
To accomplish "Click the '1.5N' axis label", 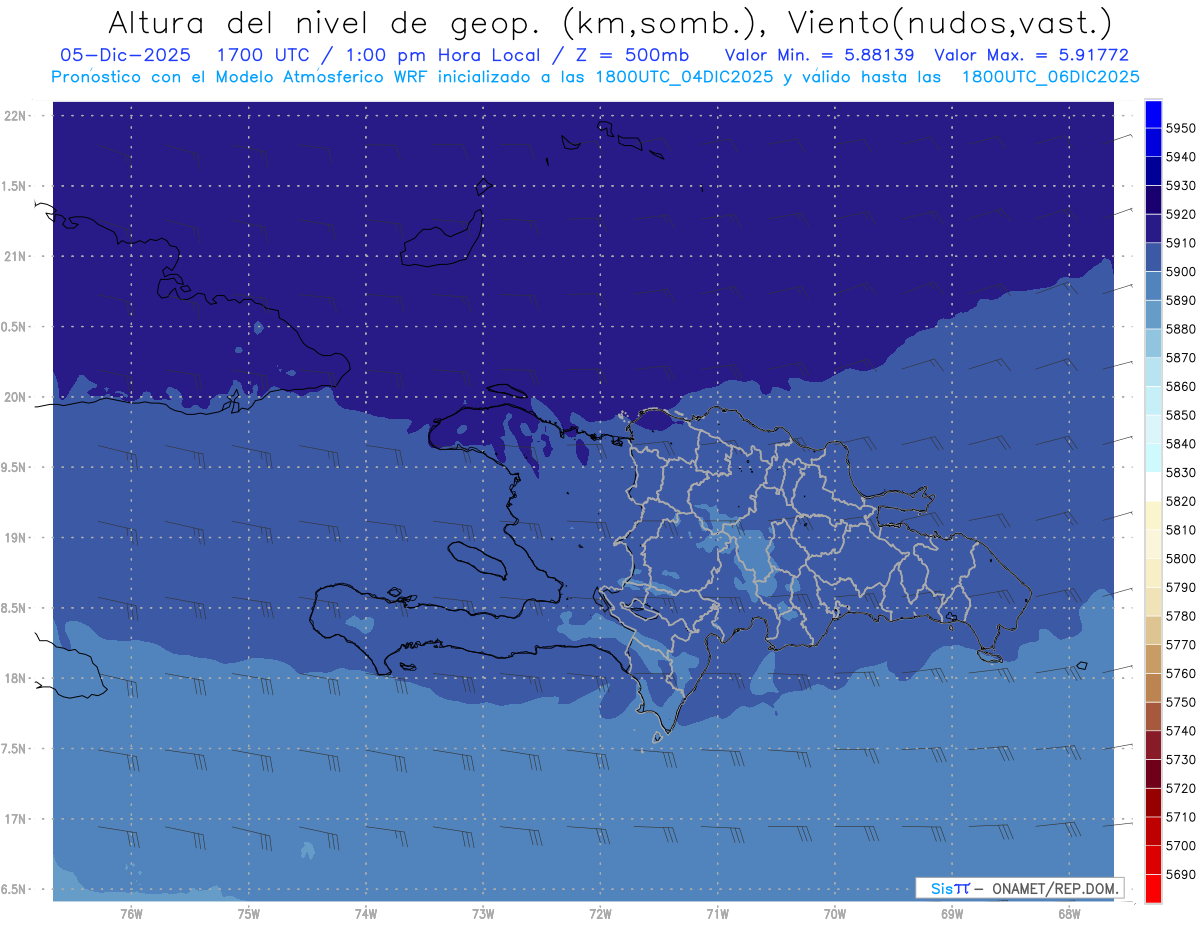I will point(15,186).
